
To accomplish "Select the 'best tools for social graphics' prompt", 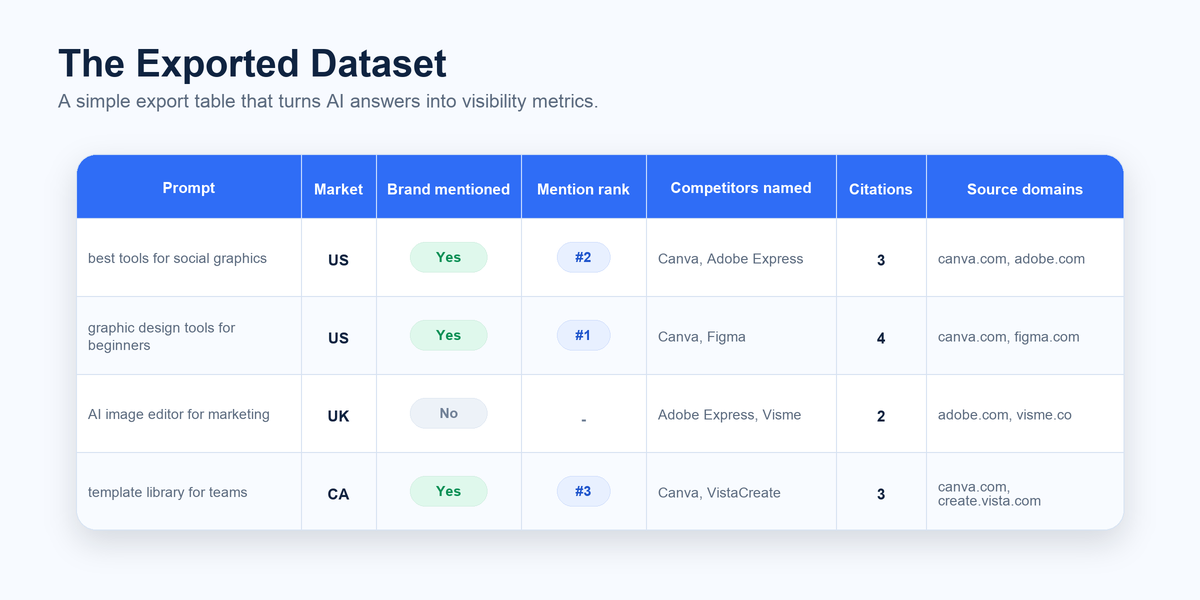I will coord(177,258).
